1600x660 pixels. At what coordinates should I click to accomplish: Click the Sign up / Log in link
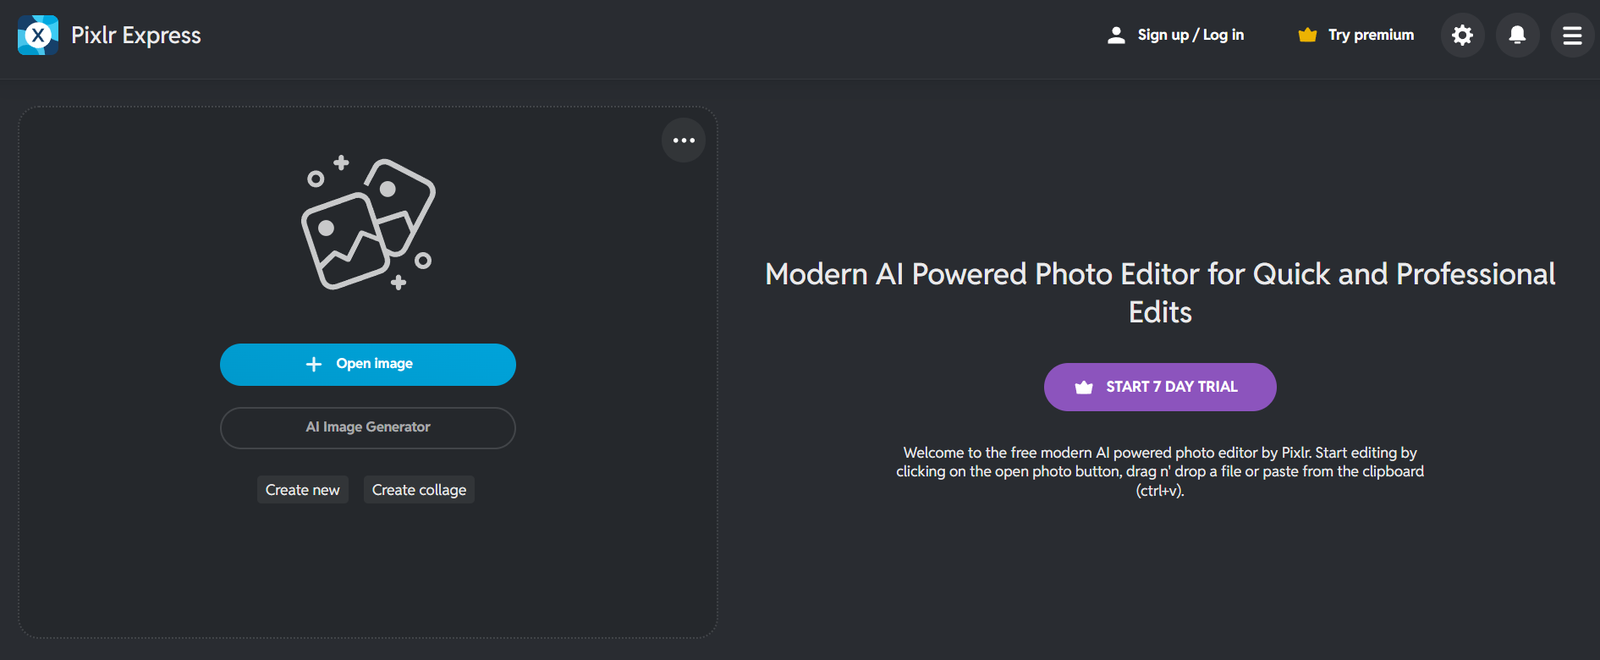1190,35
